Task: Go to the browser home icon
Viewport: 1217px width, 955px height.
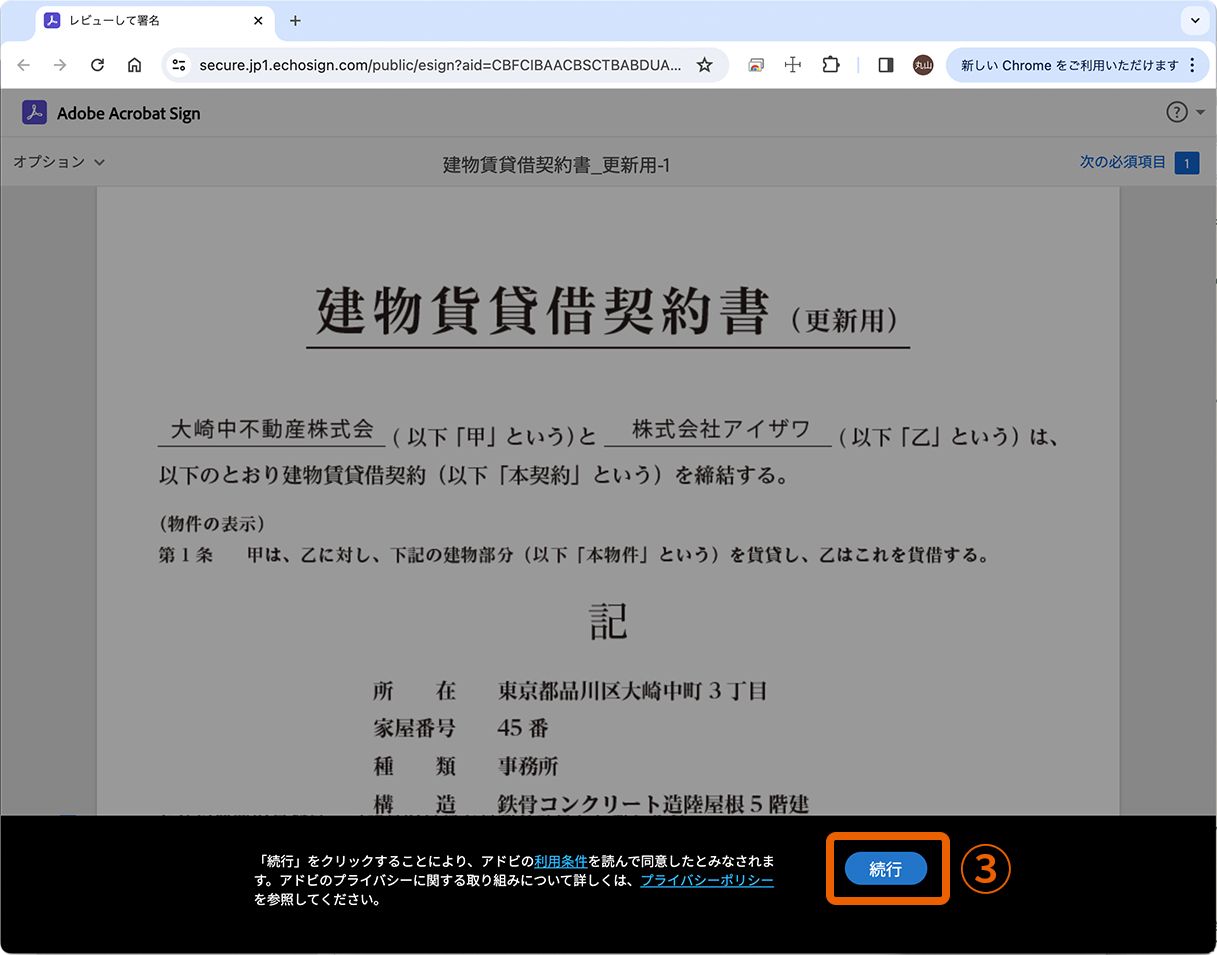Action: [x=134, y=65]
